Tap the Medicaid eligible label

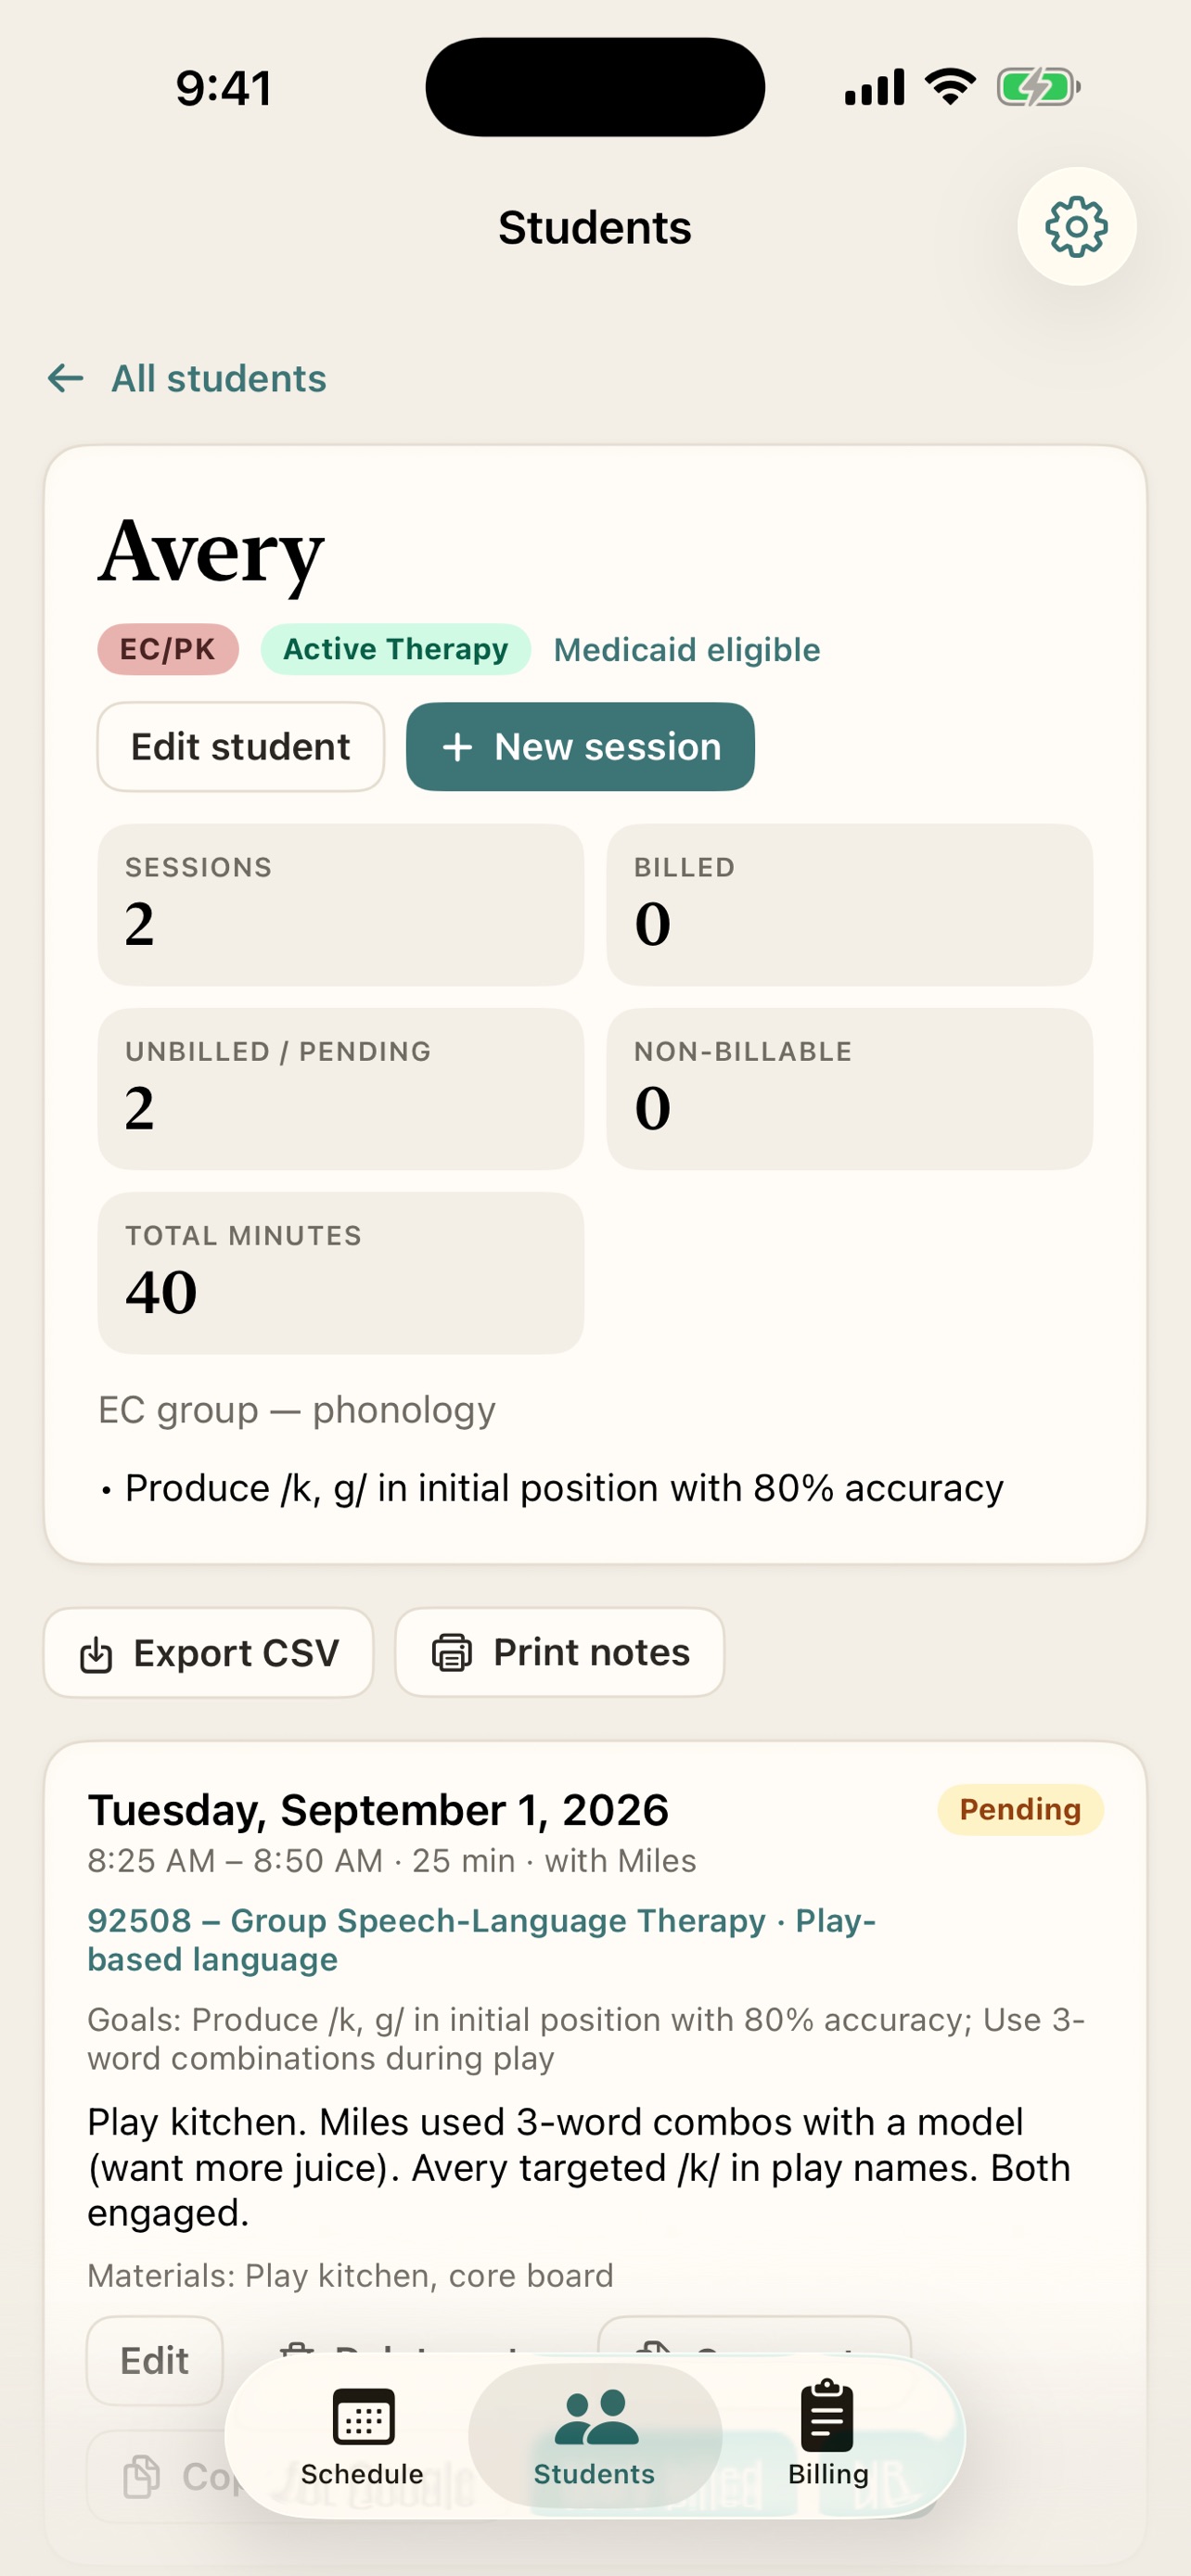tap(687, 649)
